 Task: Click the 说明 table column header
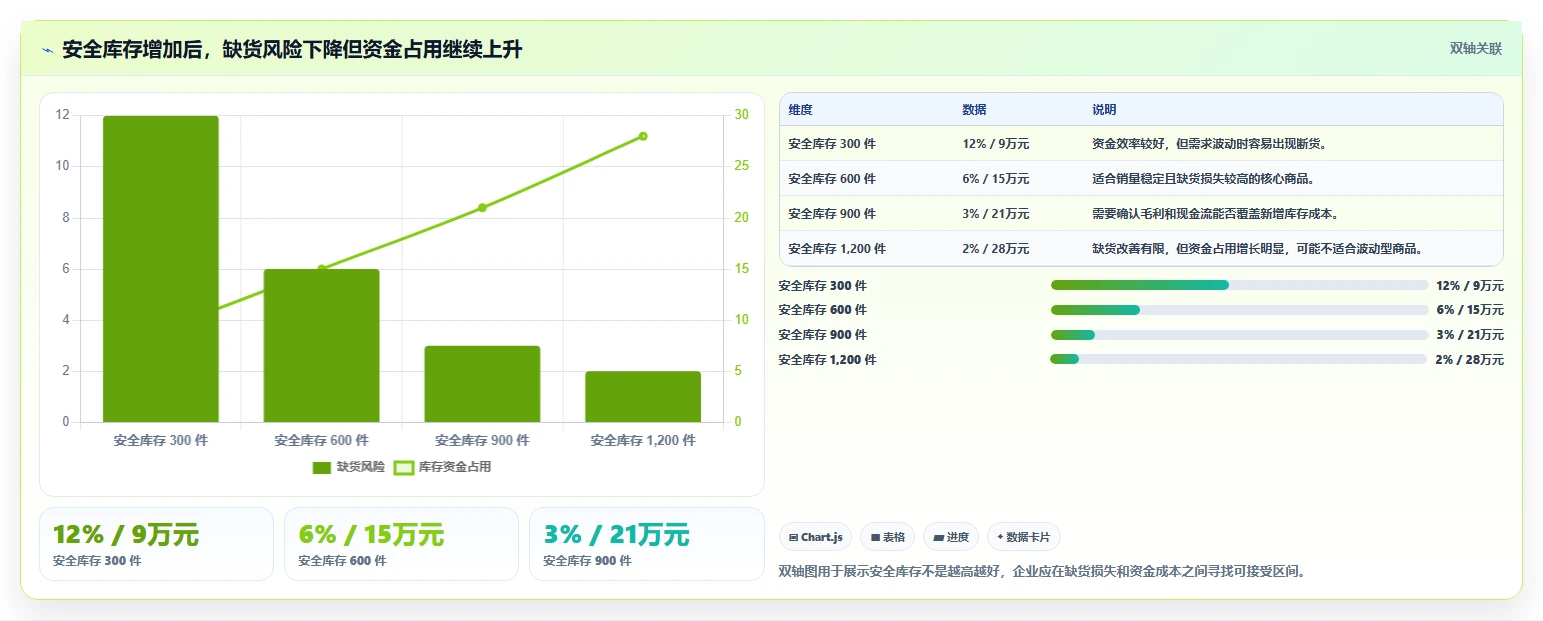click(1104, 110)
